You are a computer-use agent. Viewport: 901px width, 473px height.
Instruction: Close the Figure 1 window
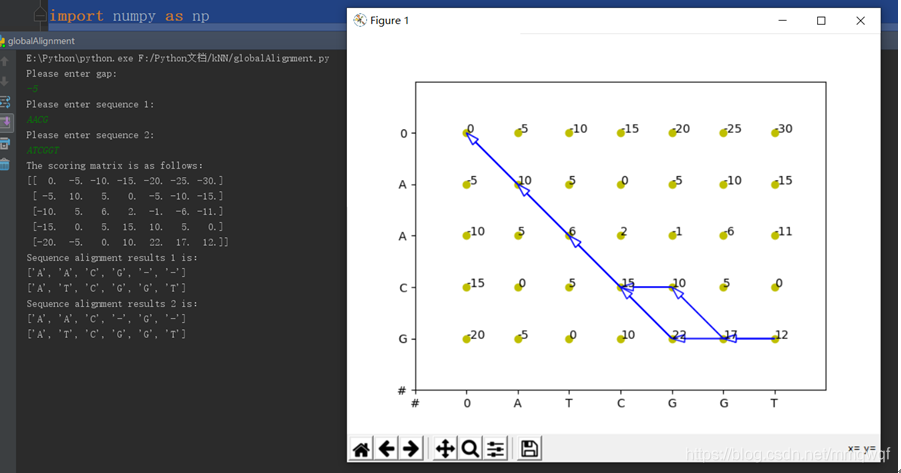point(860,21)
